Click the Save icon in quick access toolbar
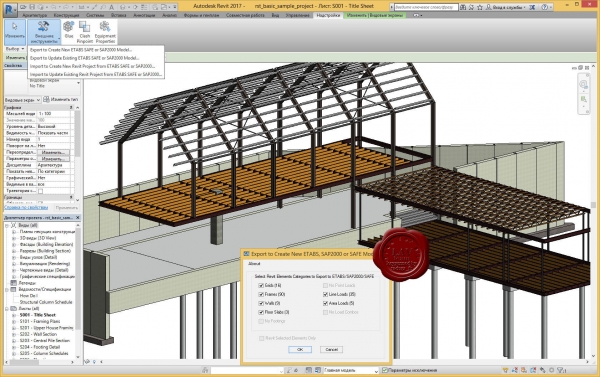Viewport: 600px width, 377px height. coord(32,7)
